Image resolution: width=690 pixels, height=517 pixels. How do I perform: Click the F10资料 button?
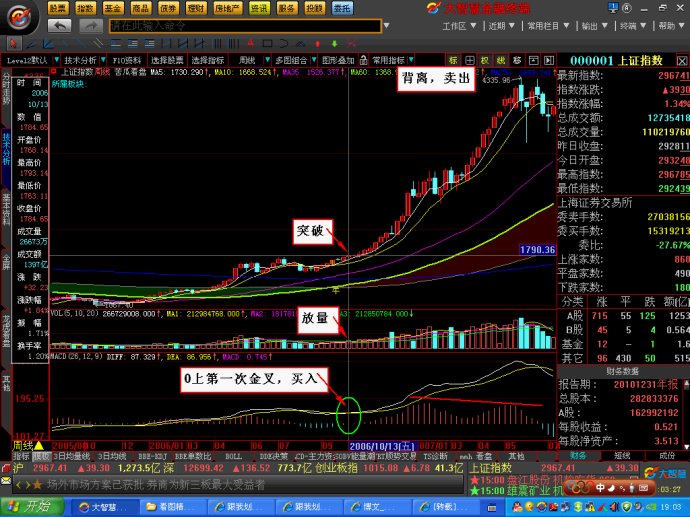[x=126, y=60]
